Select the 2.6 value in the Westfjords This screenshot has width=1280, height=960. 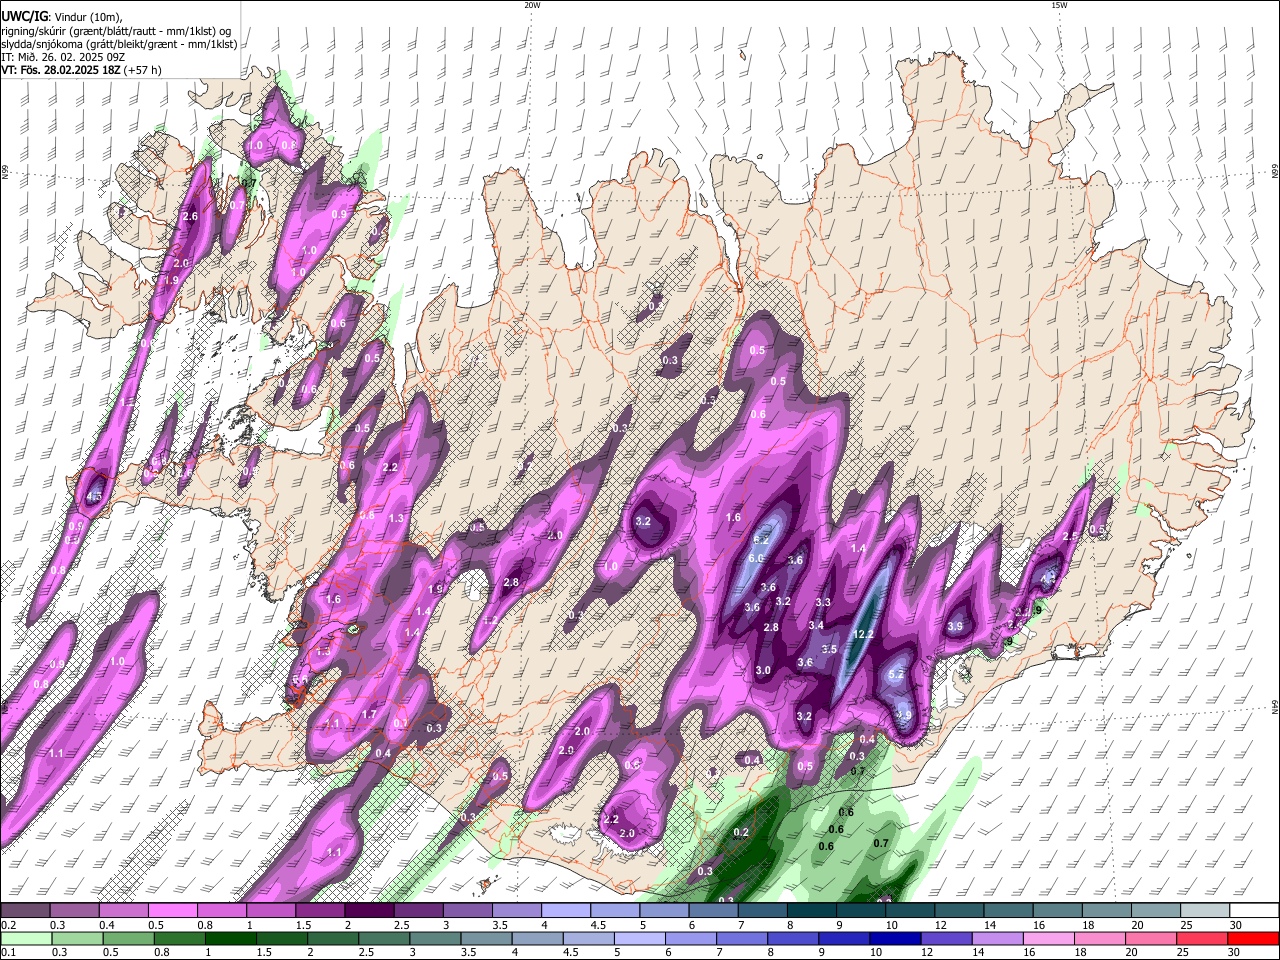[192, 217]
